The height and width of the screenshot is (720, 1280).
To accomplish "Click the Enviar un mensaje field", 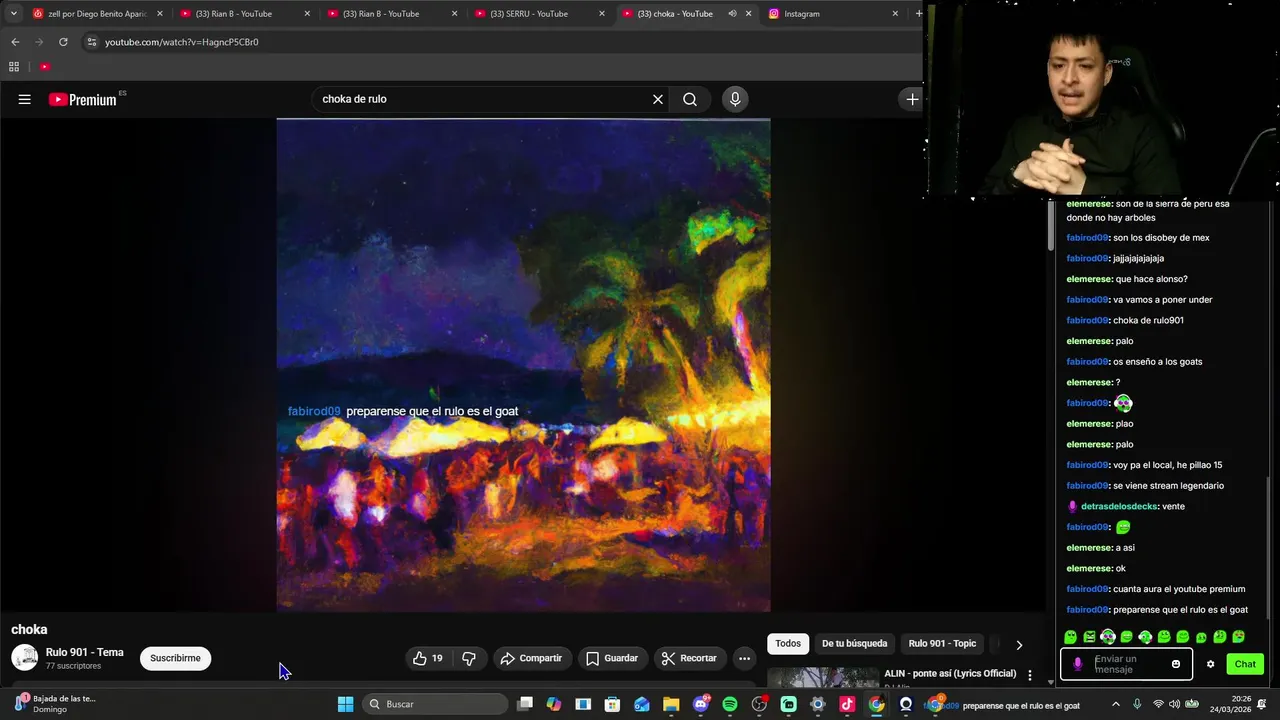I will (1128, 664).
